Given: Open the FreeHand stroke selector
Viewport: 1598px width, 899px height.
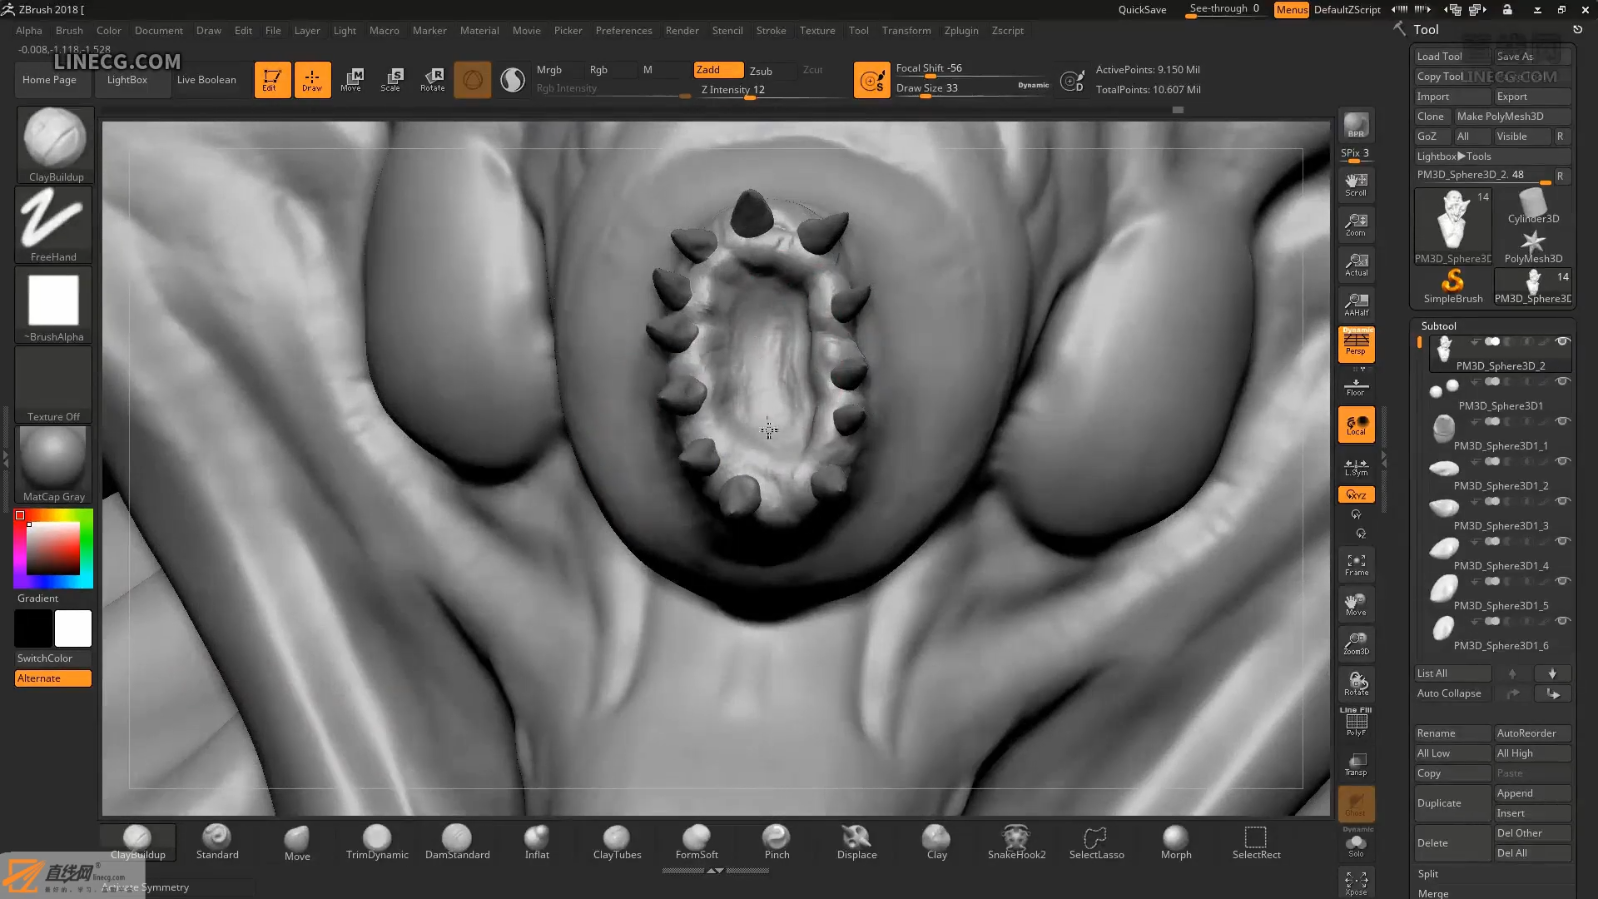Looking at the screenshot, I should coord(55,225).
